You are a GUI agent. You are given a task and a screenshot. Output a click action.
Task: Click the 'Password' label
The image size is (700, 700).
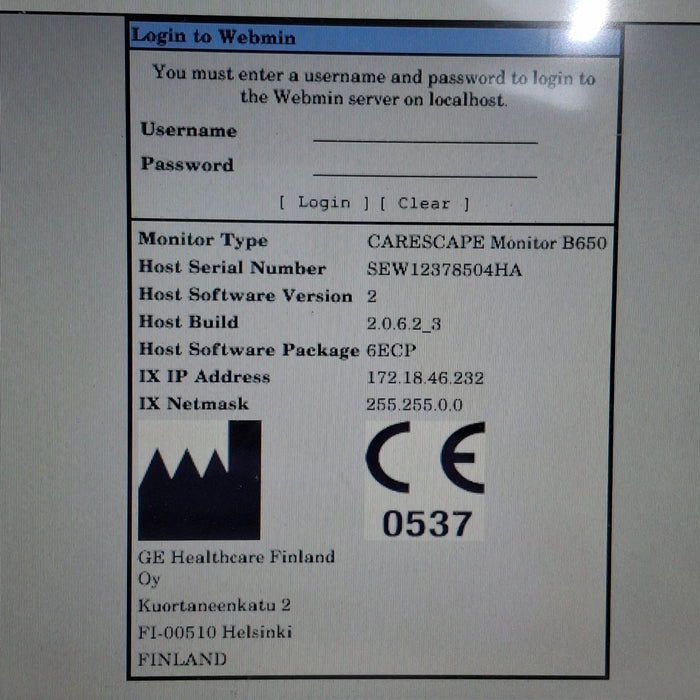187,164
